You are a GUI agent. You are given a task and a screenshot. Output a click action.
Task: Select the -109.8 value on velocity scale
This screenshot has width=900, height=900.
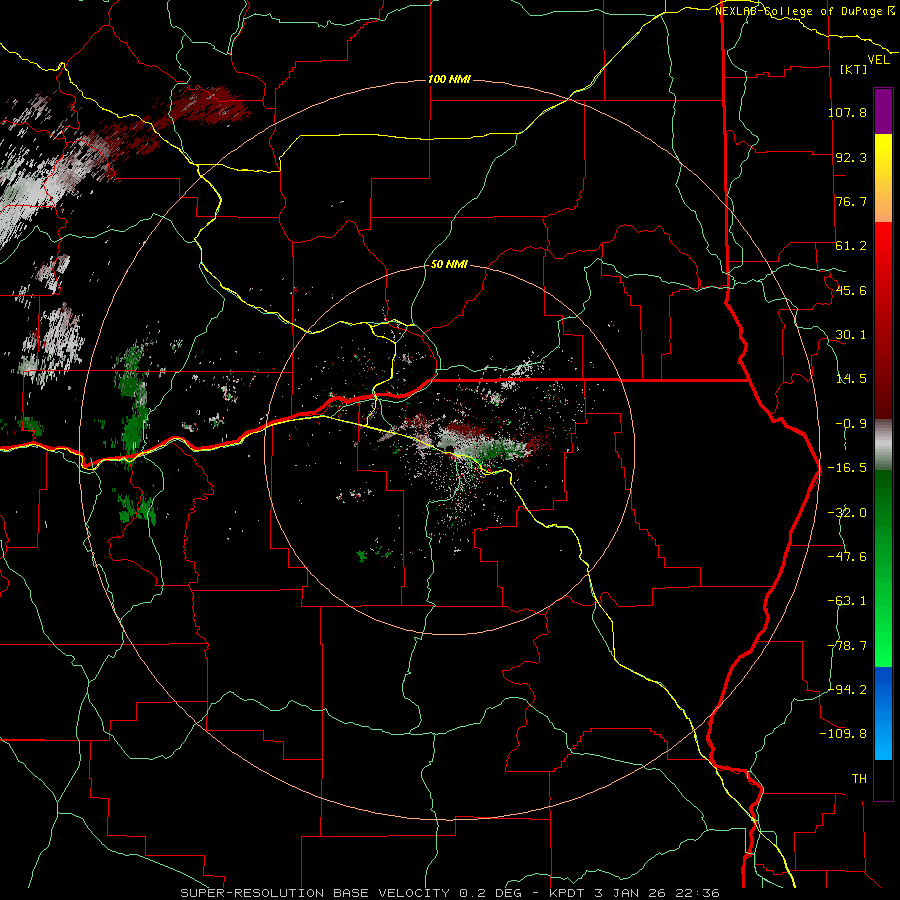844,734
